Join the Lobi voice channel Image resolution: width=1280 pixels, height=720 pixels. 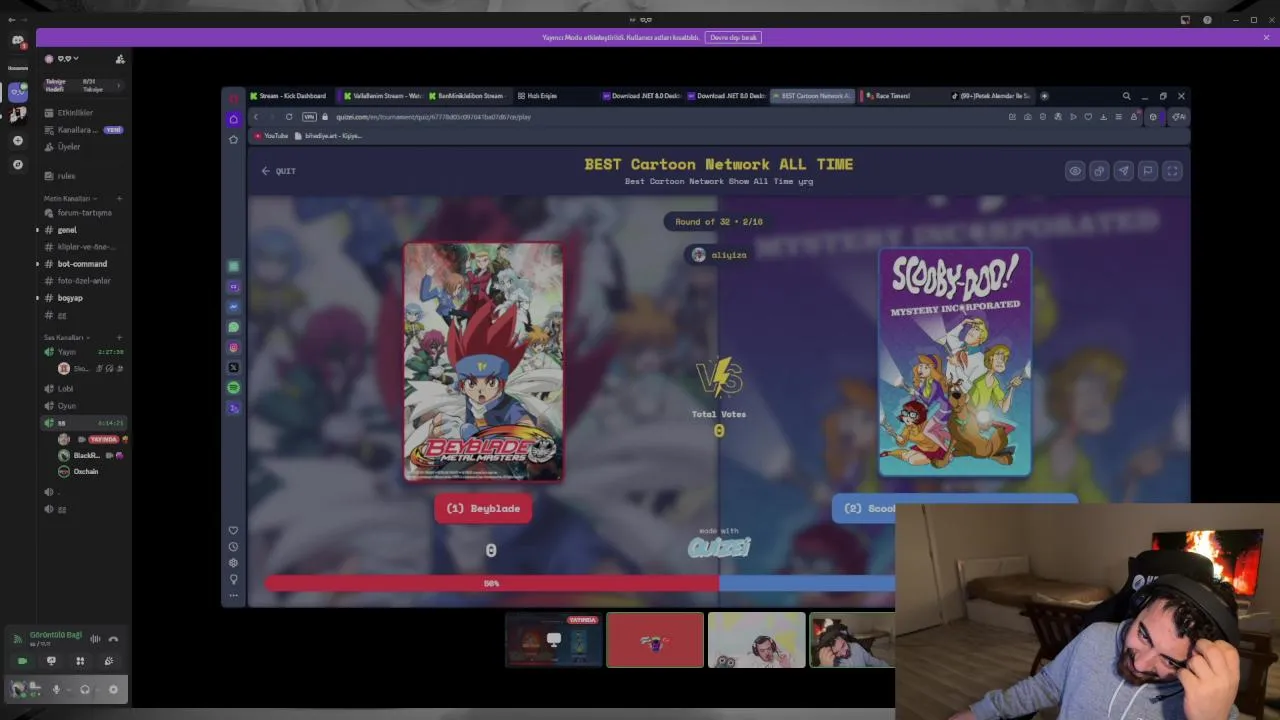[x=83, y=389]
